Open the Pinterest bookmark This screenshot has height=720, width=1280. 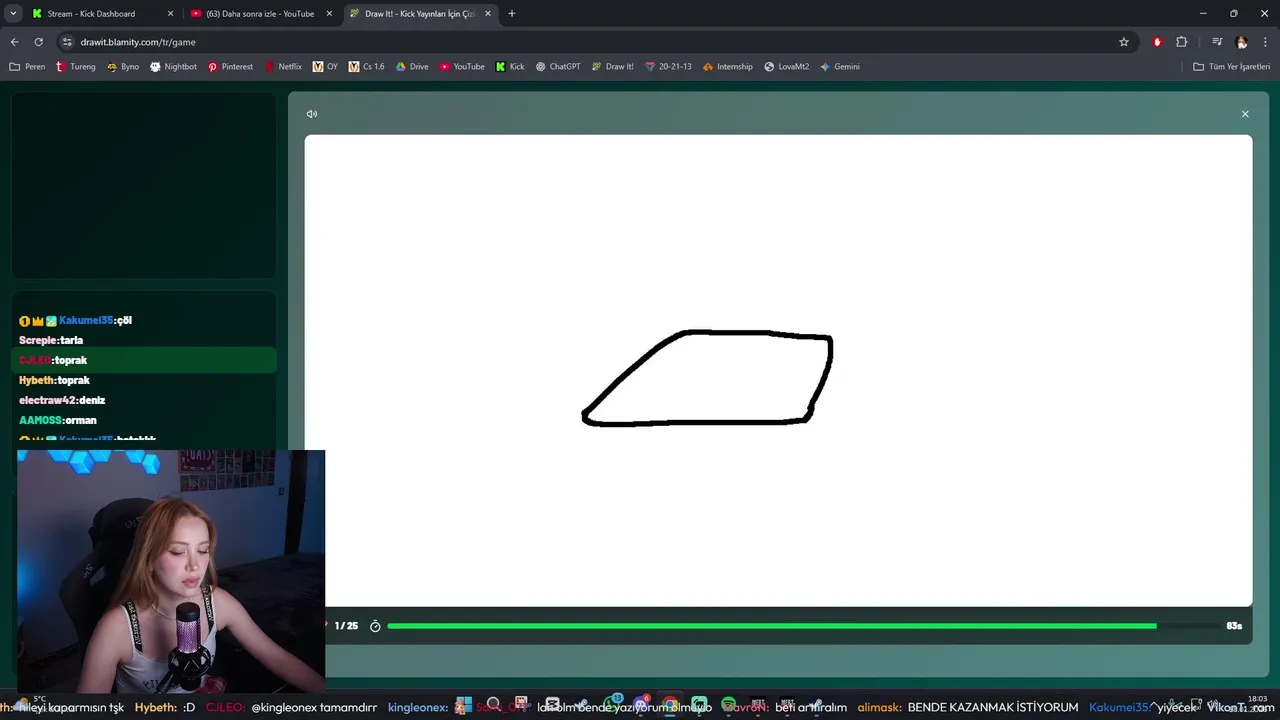[230, 67]
